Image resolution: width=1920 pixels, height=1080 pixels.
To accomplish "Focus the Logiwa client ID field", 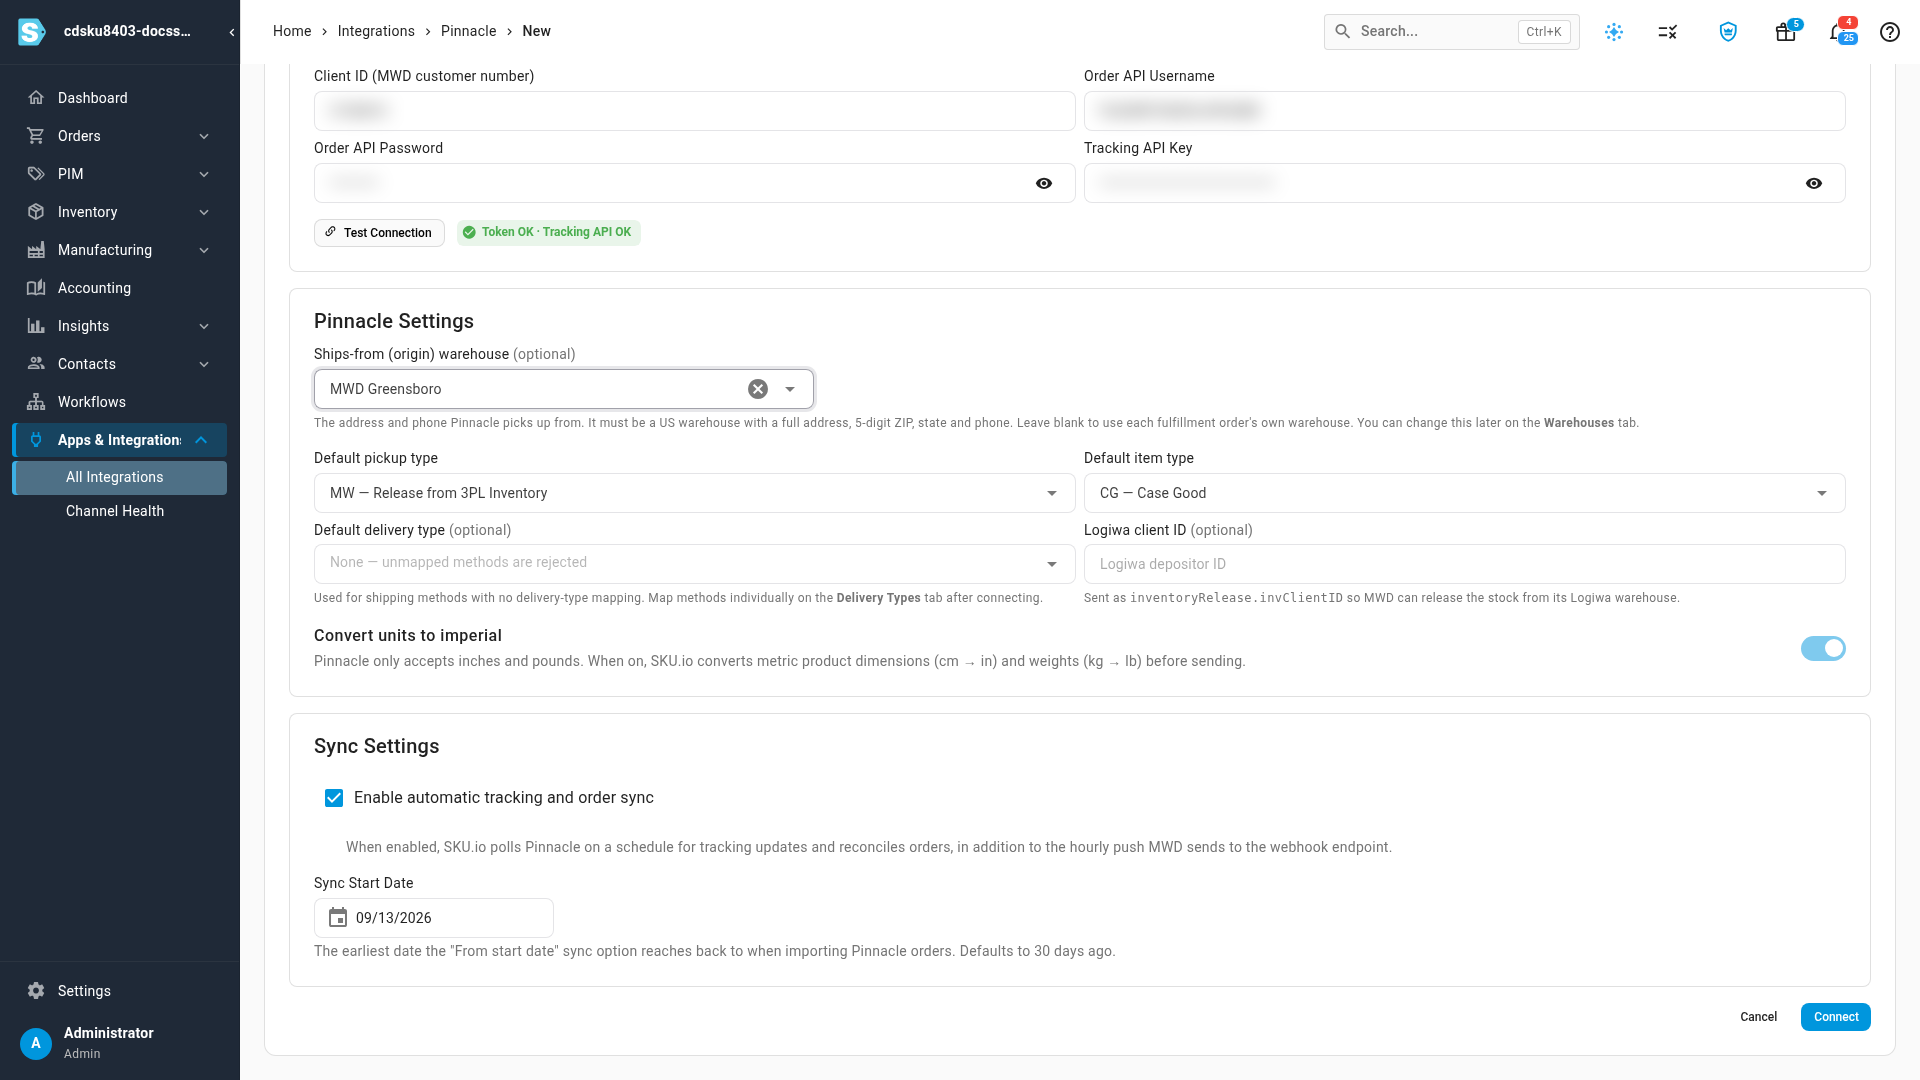I will point(1465,564).
